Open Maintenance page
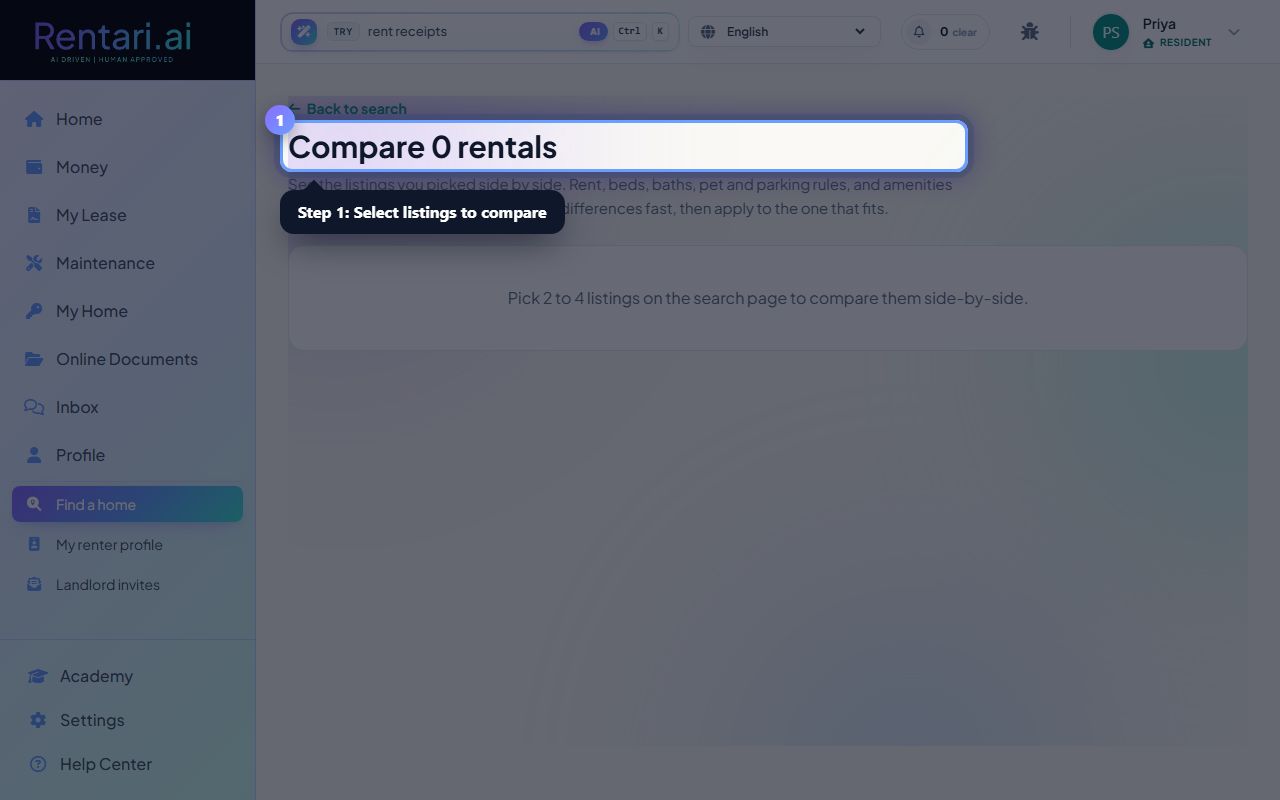The width and height of the screenshot is (1280, 800). pyautogui.click(x=127, y=263)
